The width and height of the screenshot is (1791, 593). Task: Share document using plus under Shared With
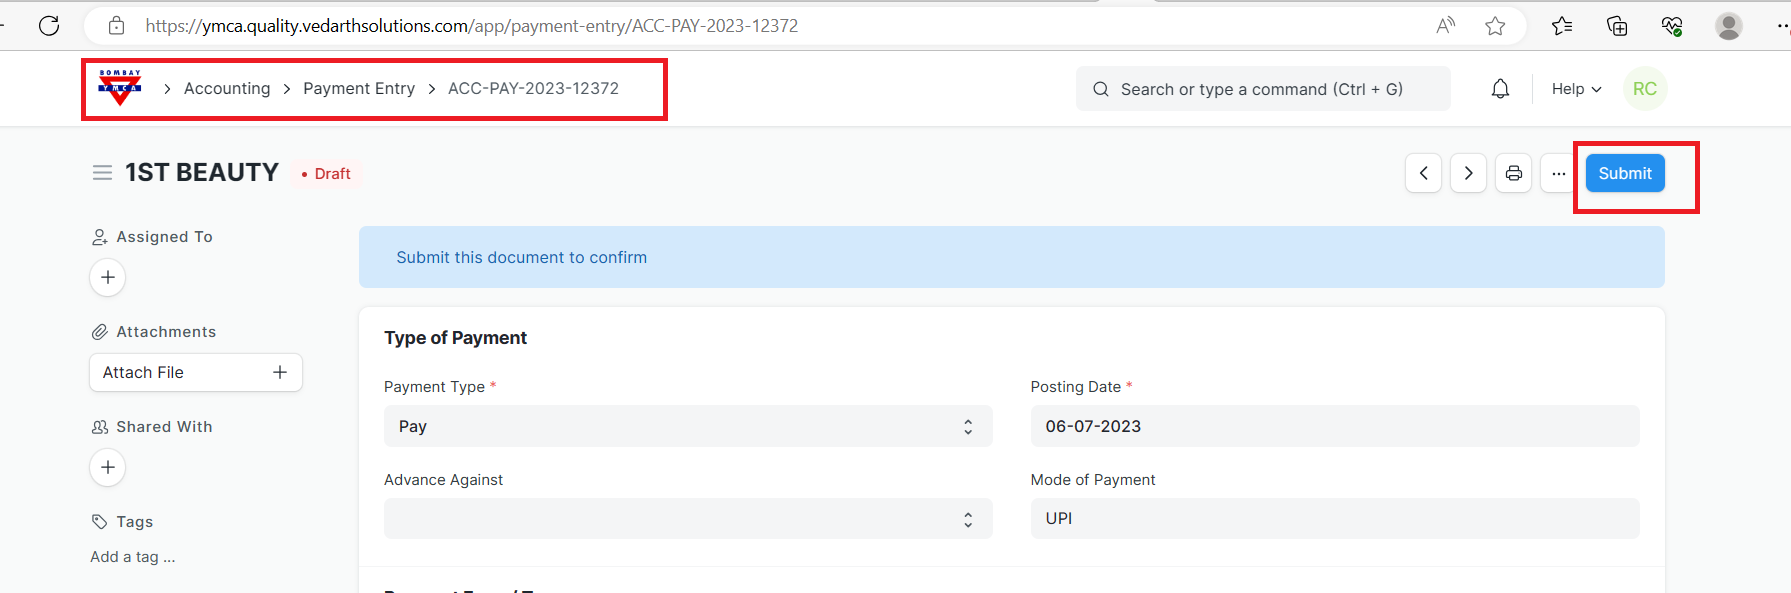coord(108,467)
